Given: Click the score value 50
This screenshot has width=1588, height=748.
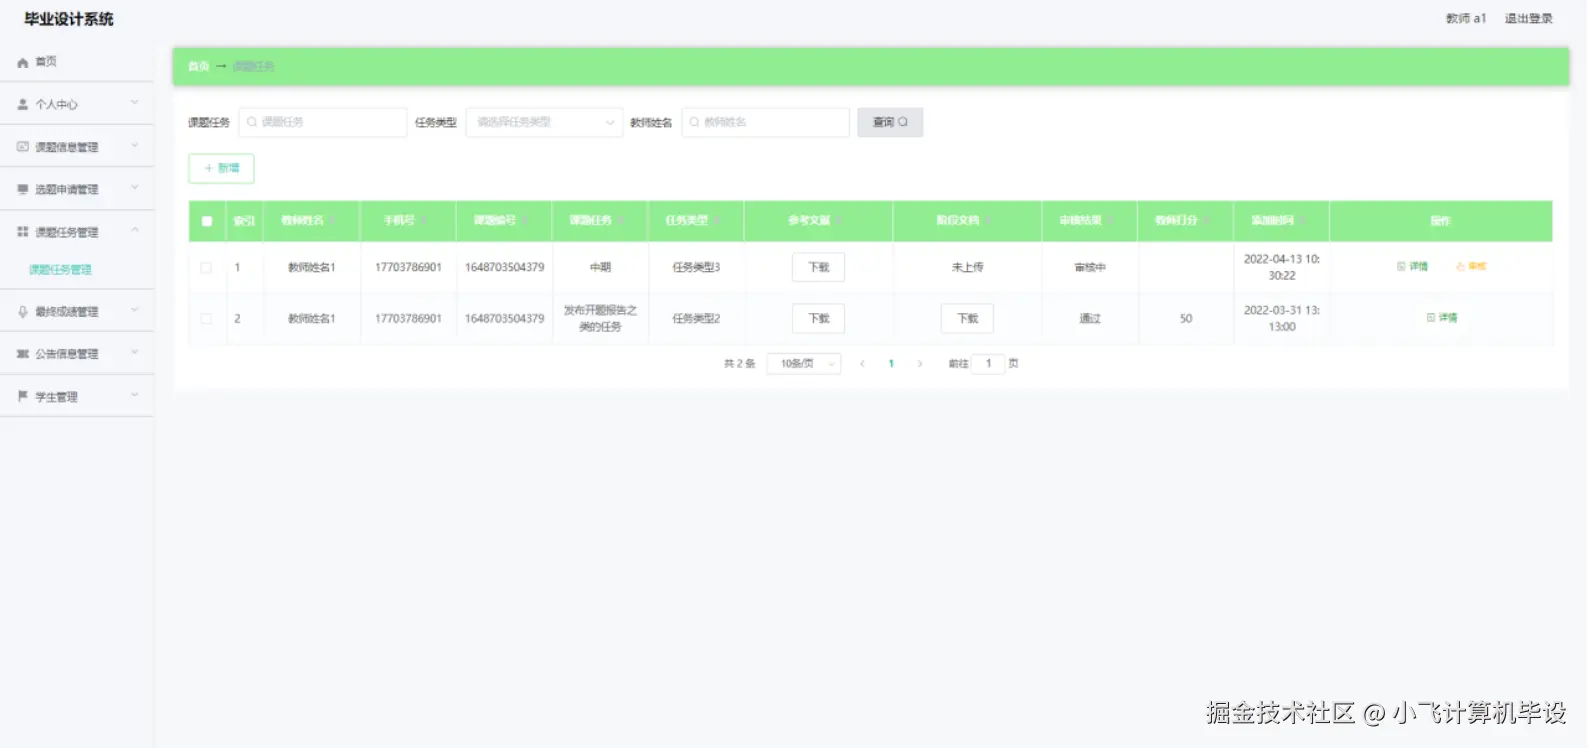Looking at the screenshot, I should (1186, 319).
